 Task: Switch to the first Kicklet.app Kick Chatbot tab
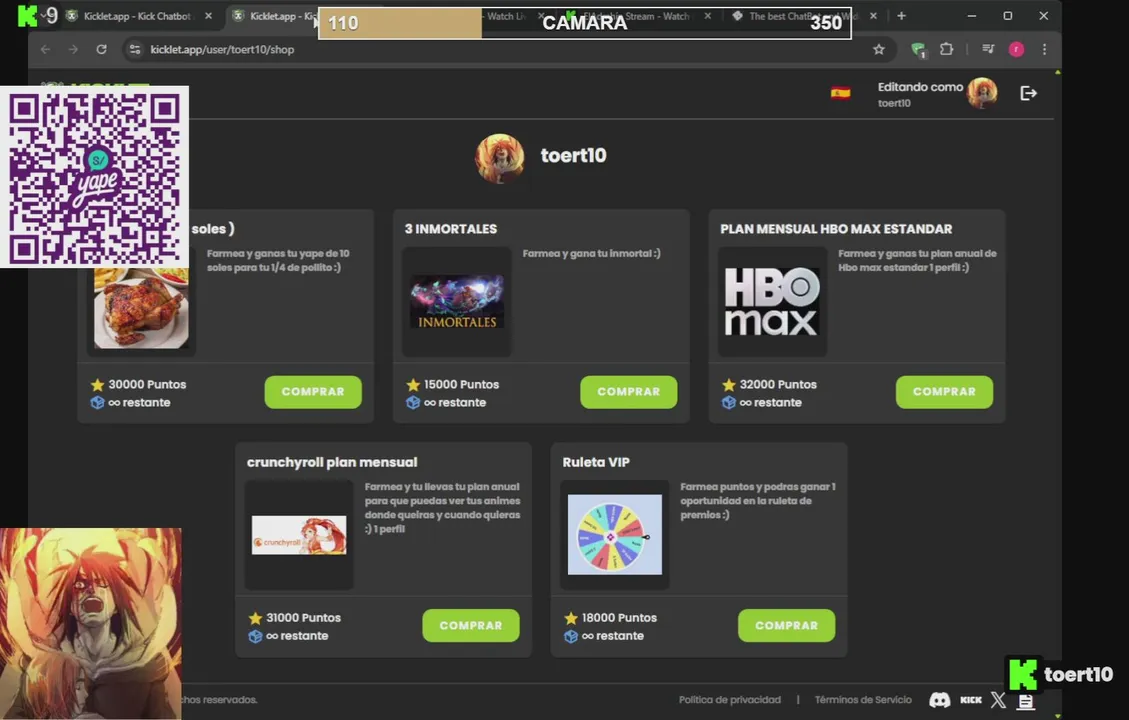coord(137,16)
